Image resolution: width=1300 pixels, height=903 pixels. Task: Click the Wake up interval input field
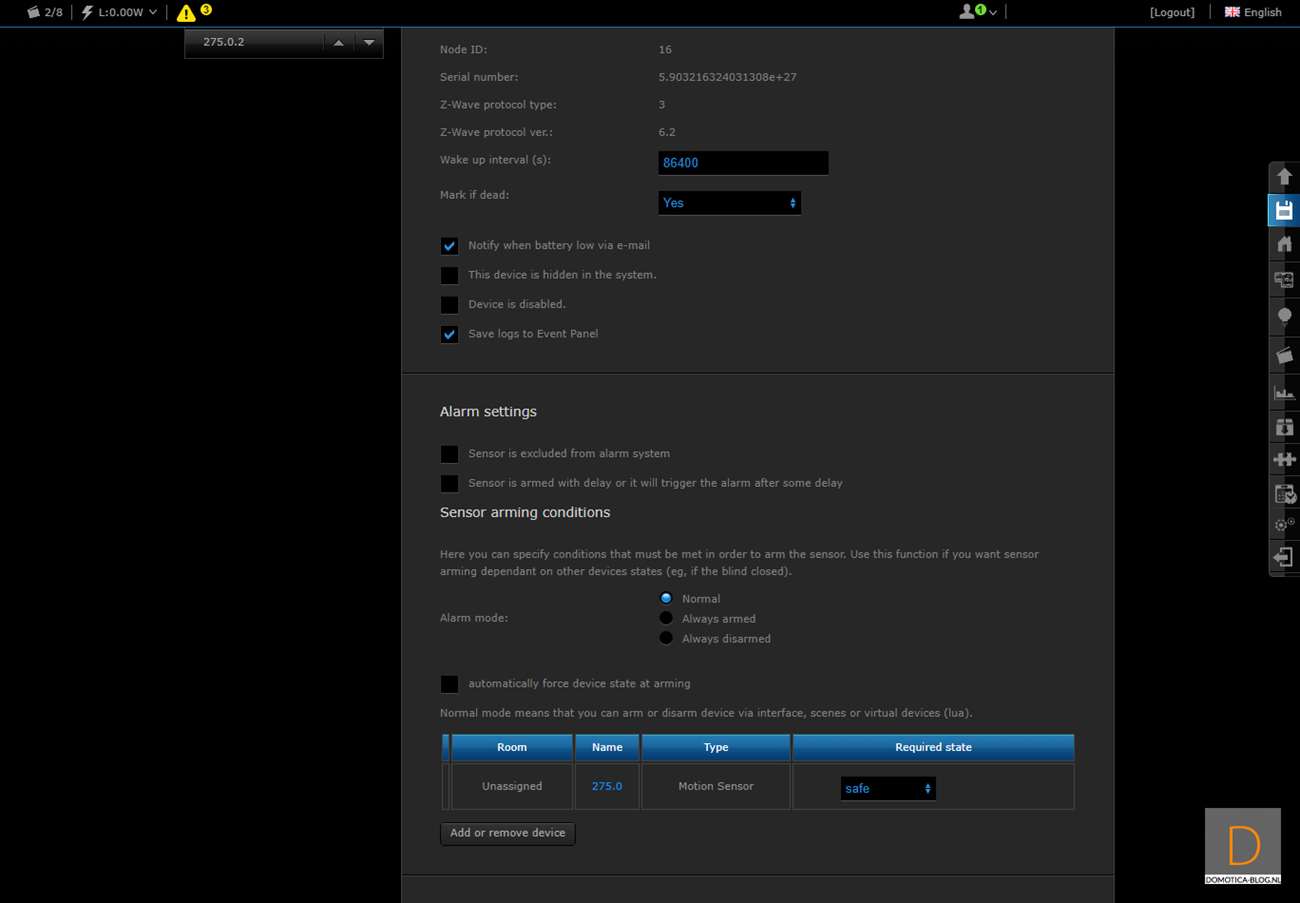click(x=743, y=162)
